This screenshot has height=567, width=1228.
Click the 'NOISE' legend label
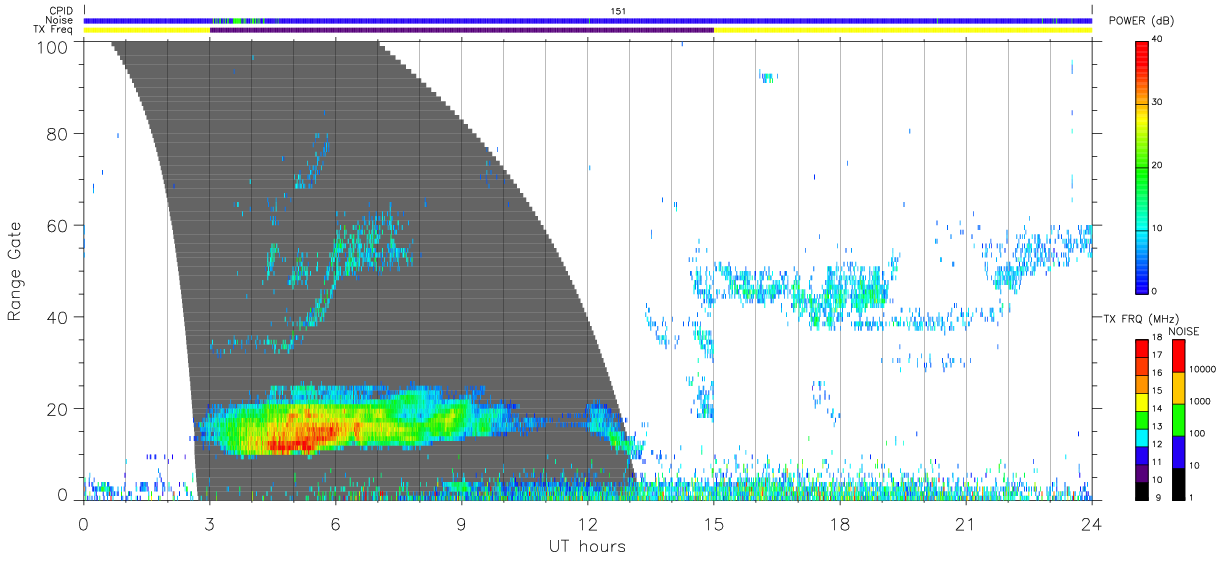click(1183, 331)
